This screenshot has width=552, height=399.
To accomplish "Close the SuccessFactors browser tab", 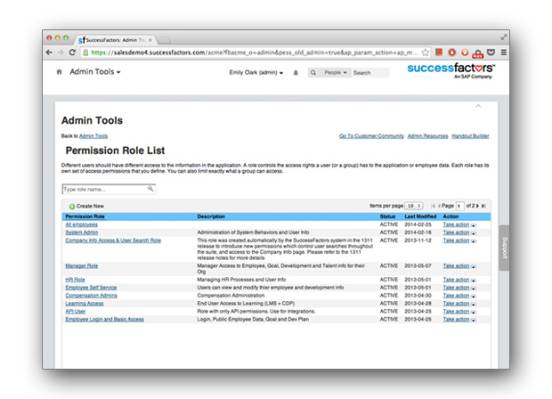I will 150,40.
